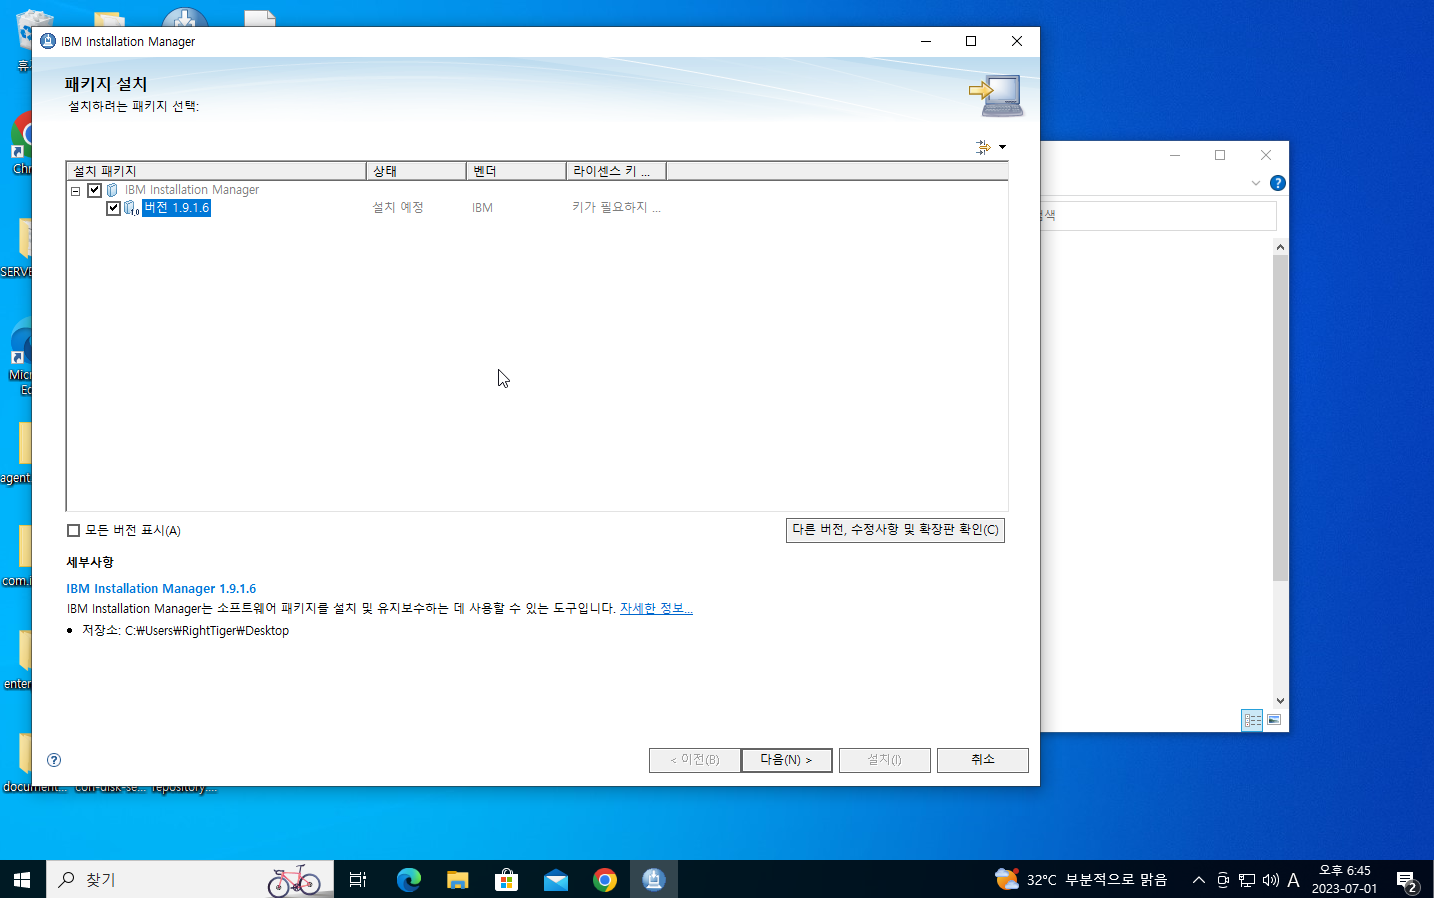Select IBM Installation Manager package row

(x=191, y=190)
